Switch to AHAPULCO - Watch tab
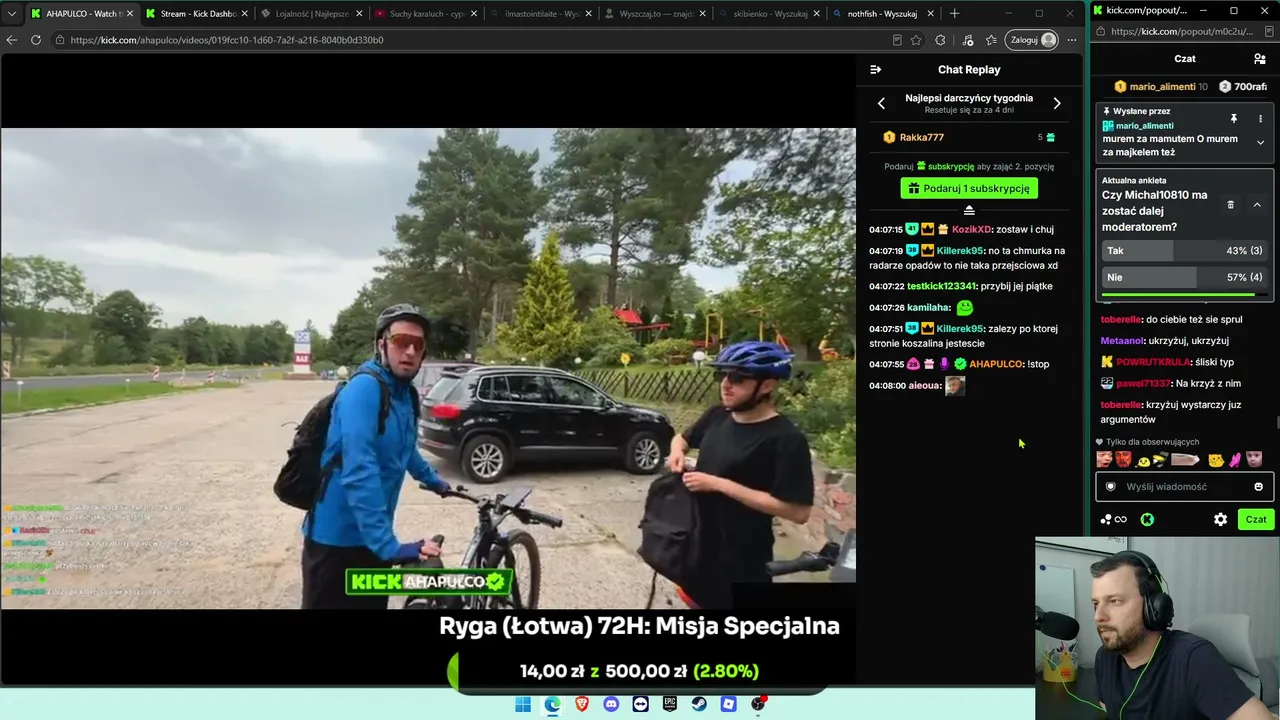This screenshot has width=1280, height=720. 82,14
